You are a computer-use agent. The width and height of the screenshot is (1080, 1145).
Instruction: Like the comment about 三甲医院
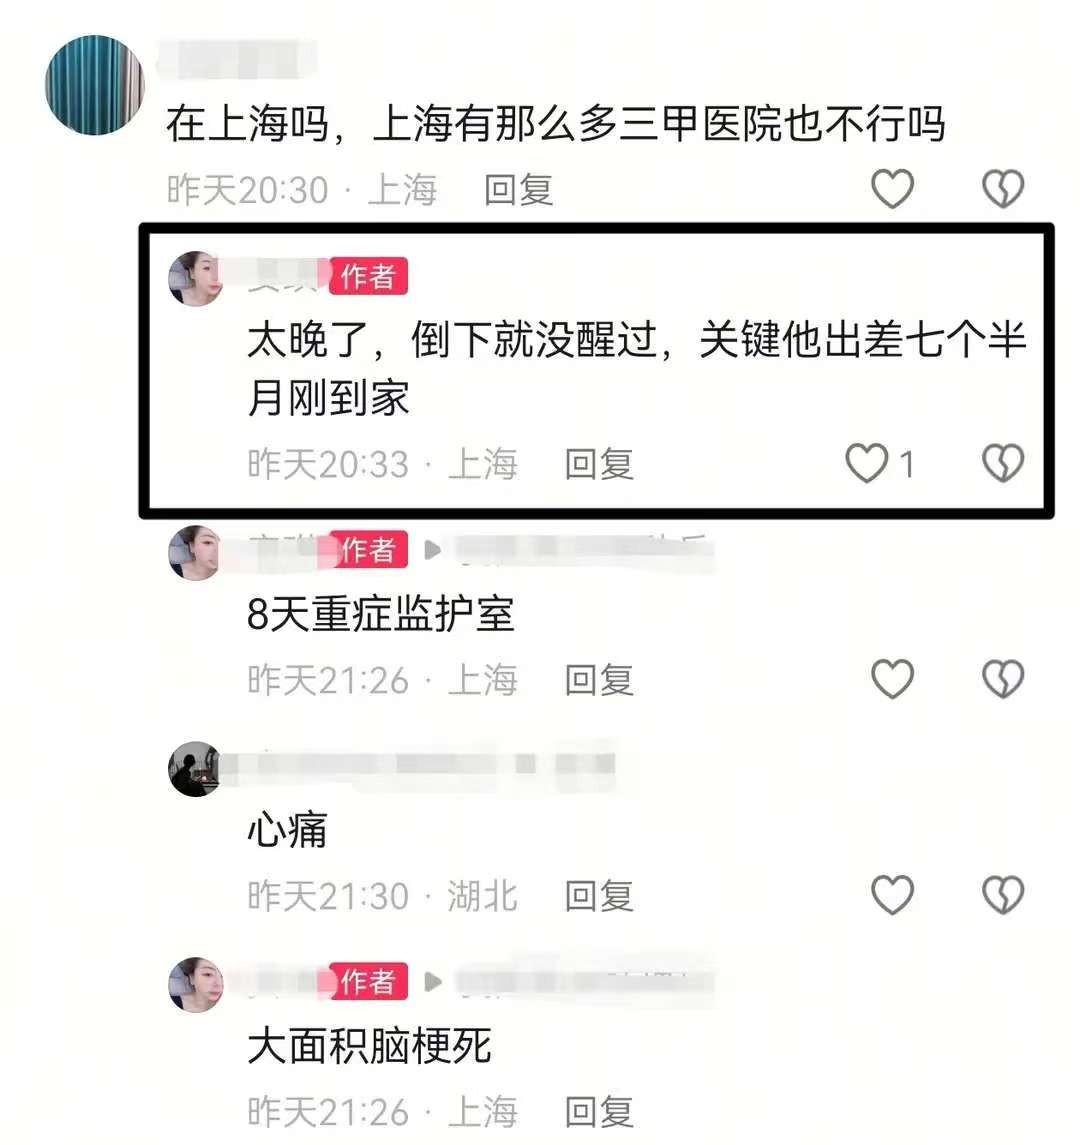pos(892,188)
